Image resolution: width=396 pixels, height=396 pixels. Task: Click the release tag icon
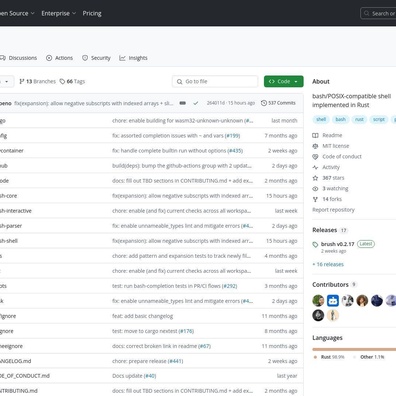coord(315,245)
